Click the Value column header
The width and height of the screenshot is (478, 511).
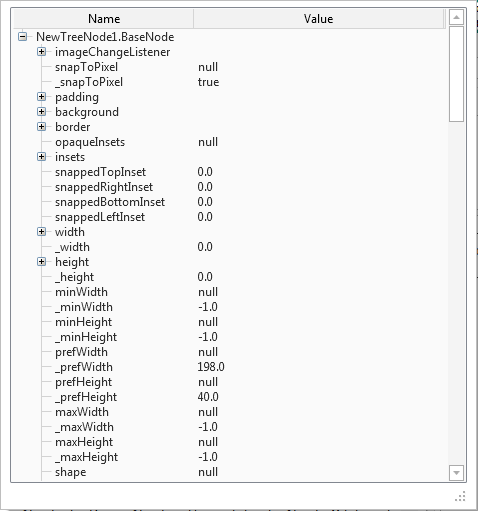pos(319,19)
